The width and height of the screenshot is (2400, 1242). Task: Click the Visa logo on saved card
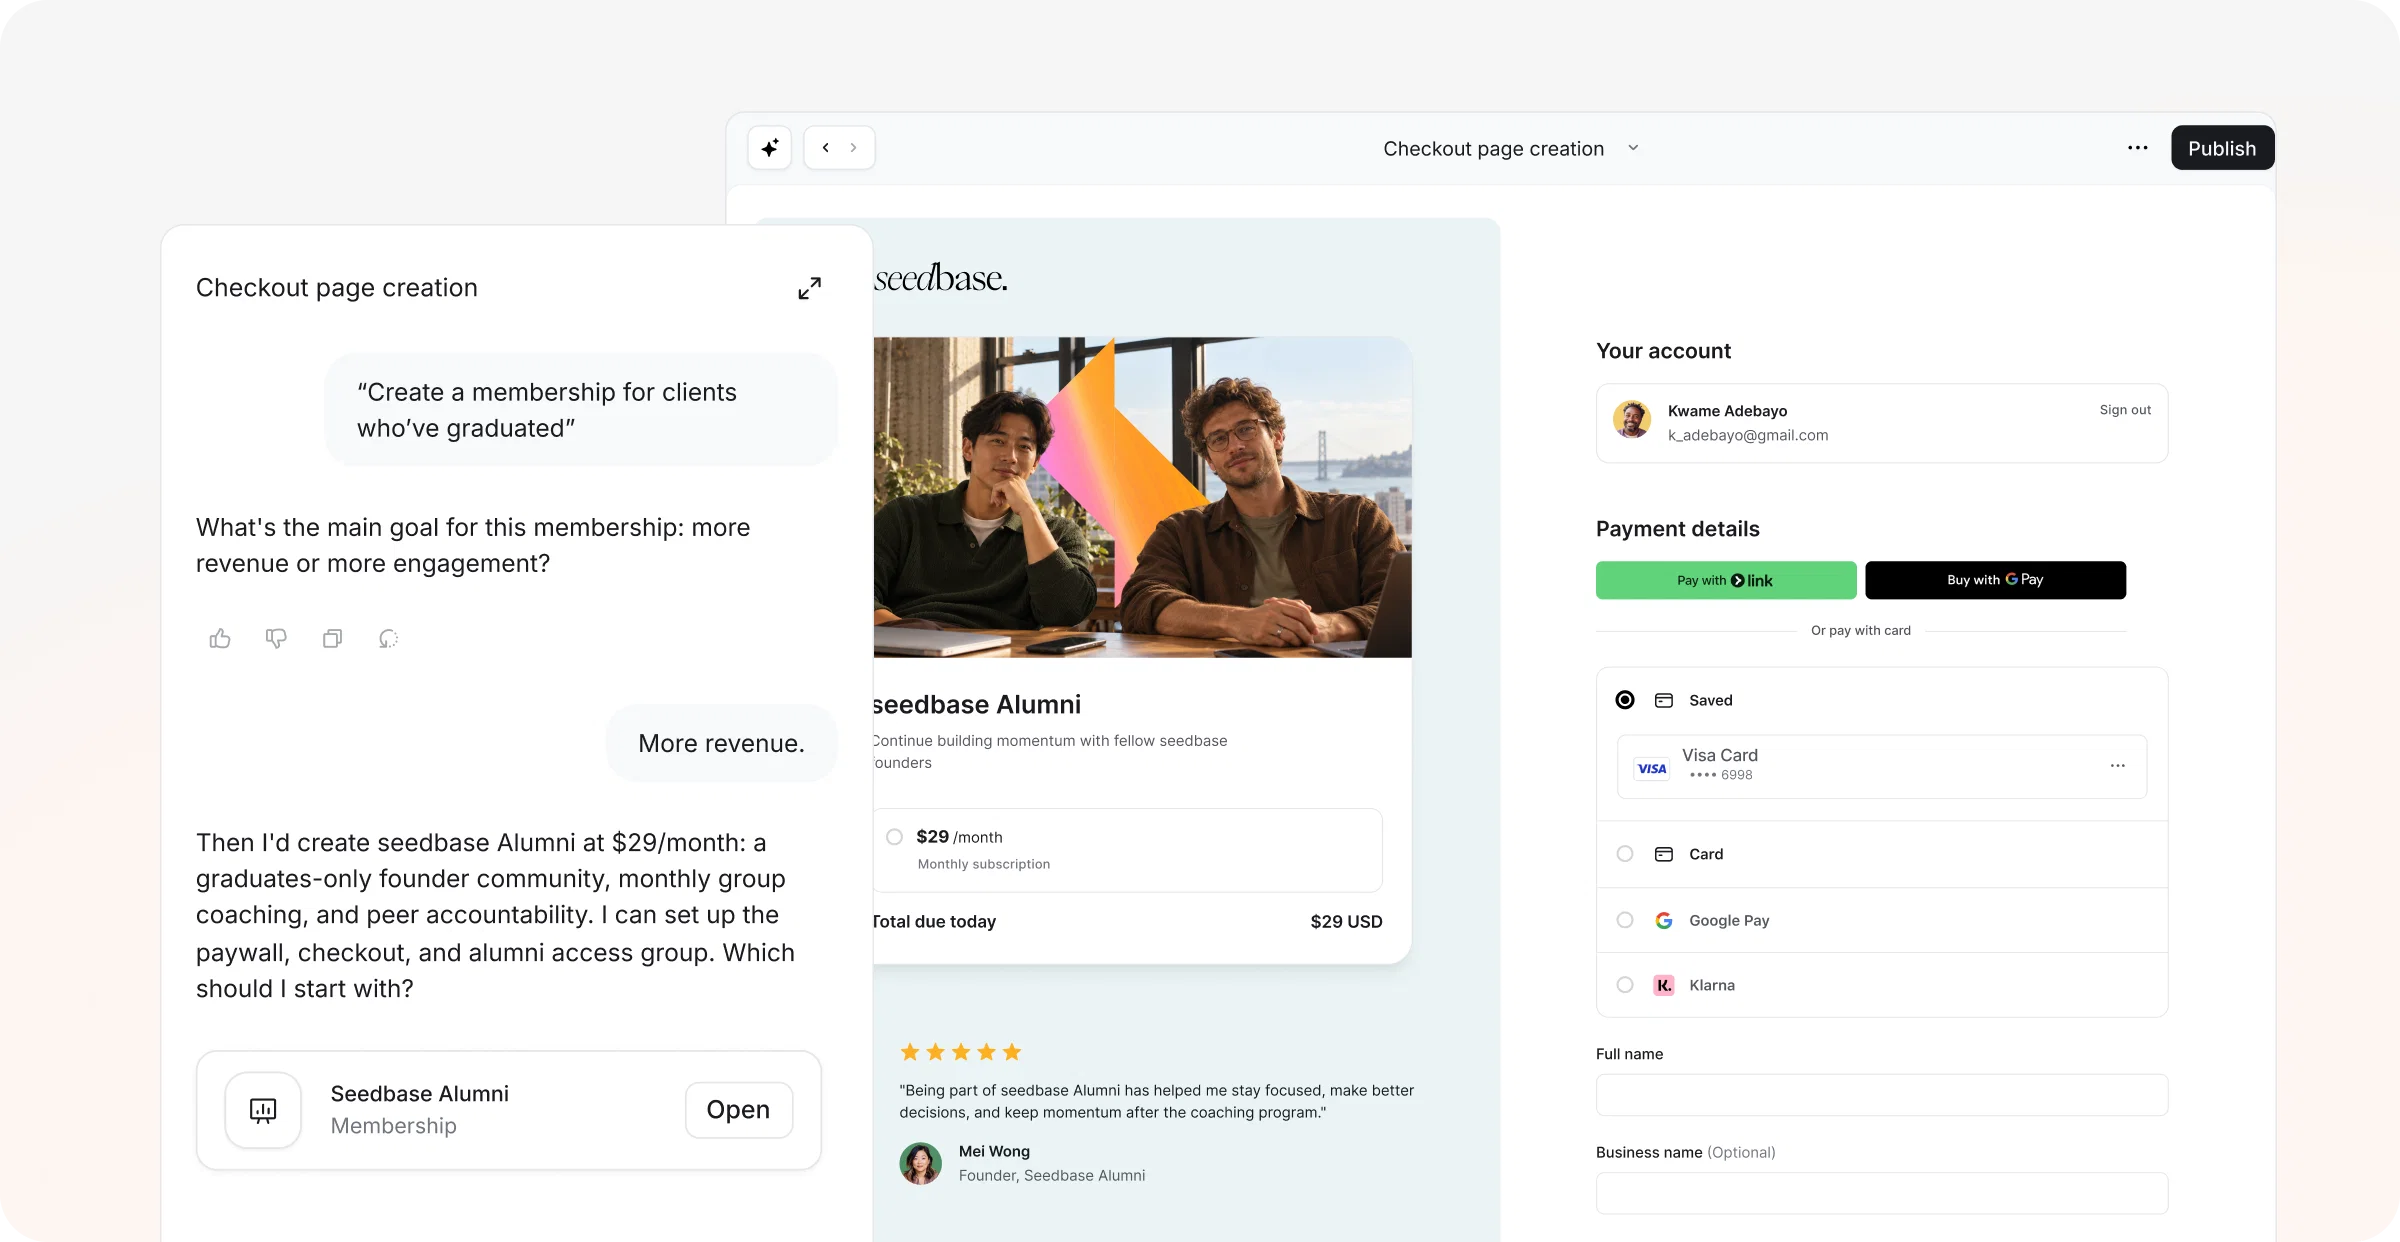click(x=1652, y=768)
